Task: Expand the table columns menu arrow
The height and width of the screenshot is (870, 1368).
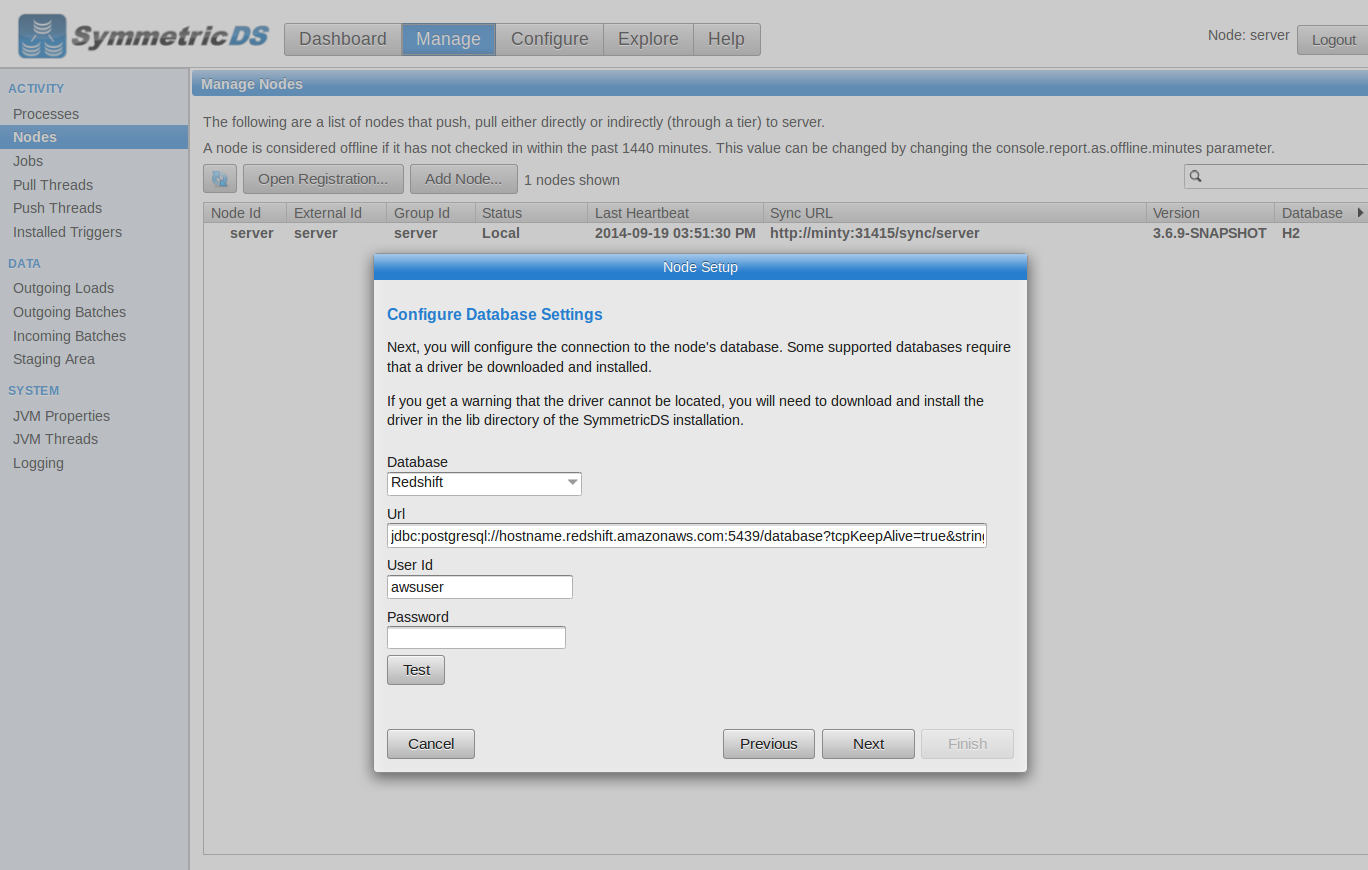Action: [x=1360, y=213]
